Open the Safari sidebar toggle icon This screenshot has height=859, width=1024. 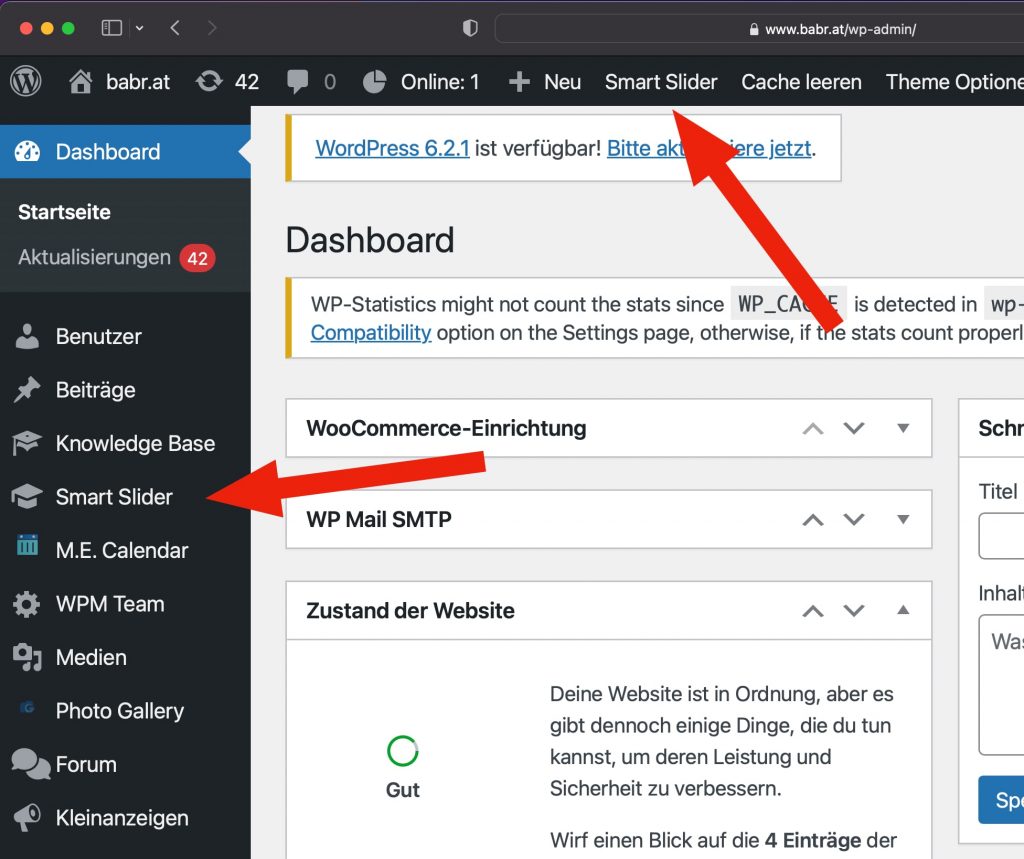coord(111,28)
